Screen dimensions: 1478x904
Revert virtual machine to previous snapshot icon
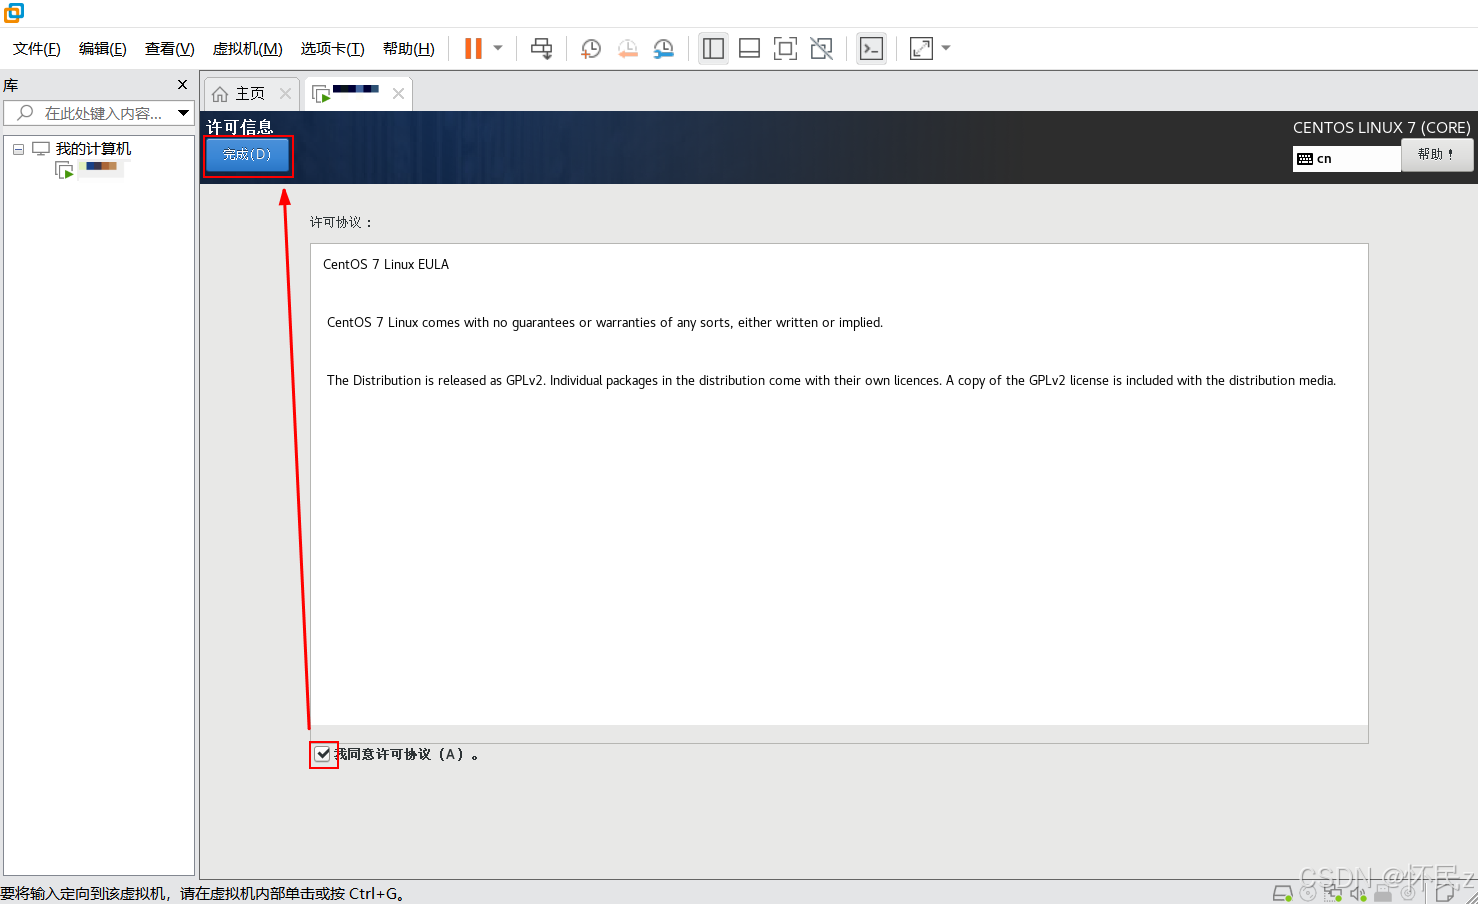tap(627, 48)
